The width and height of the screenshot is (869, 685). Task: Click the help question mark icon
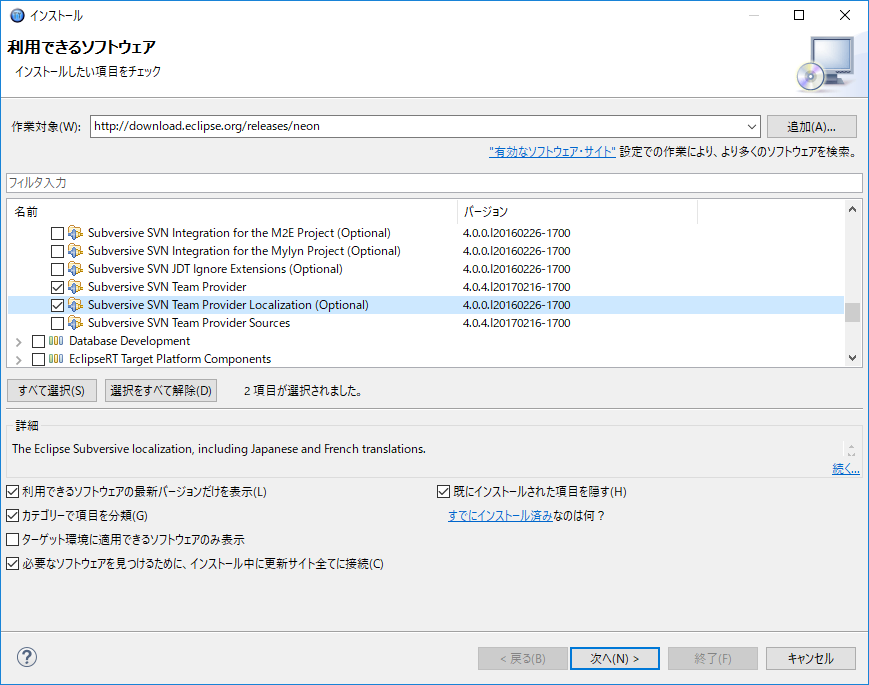point(26,657)
